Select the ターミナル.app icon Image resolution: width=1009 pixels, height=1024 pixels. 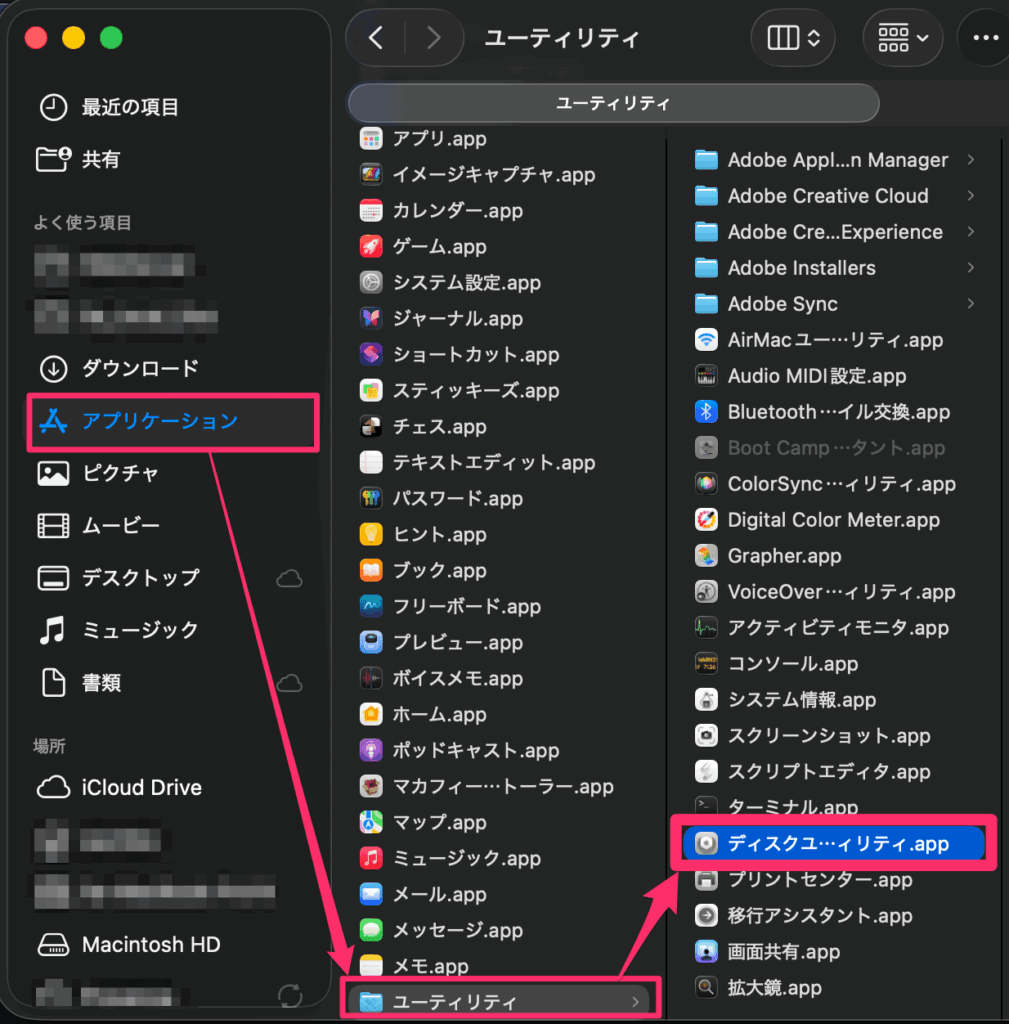tap(707, 807)
